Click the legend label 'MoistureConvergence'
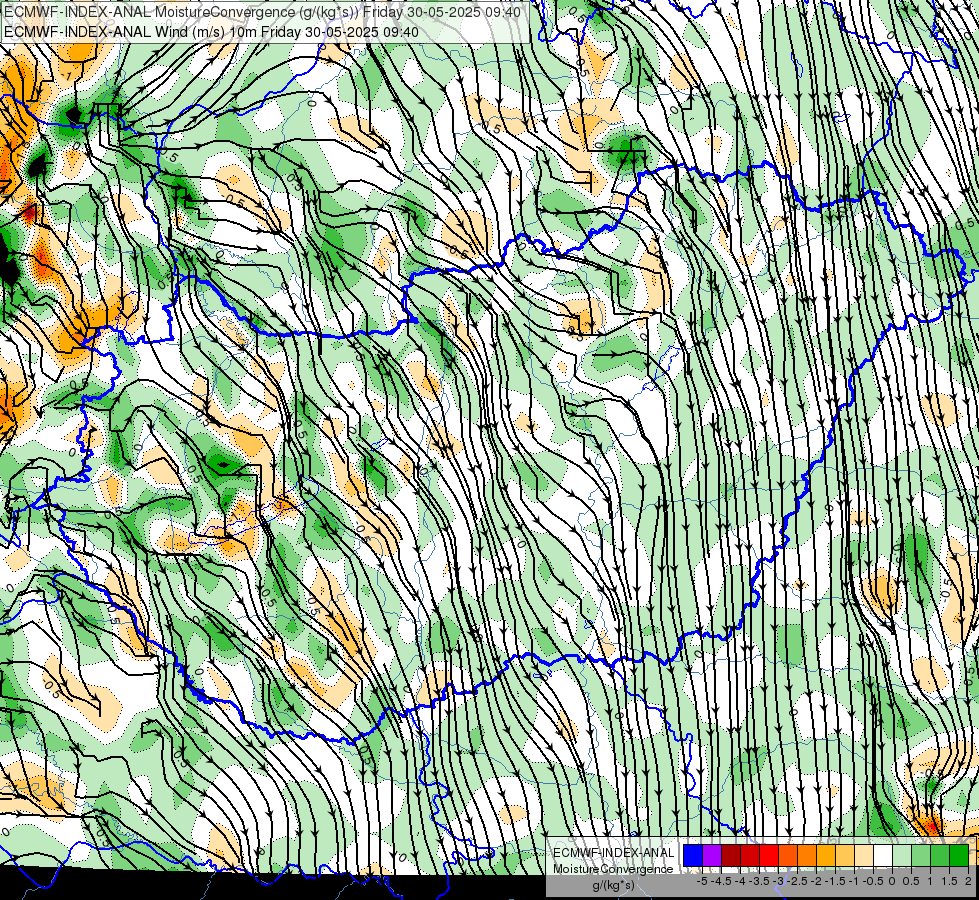This screenshot has width=979, height=900. (613, 869)
